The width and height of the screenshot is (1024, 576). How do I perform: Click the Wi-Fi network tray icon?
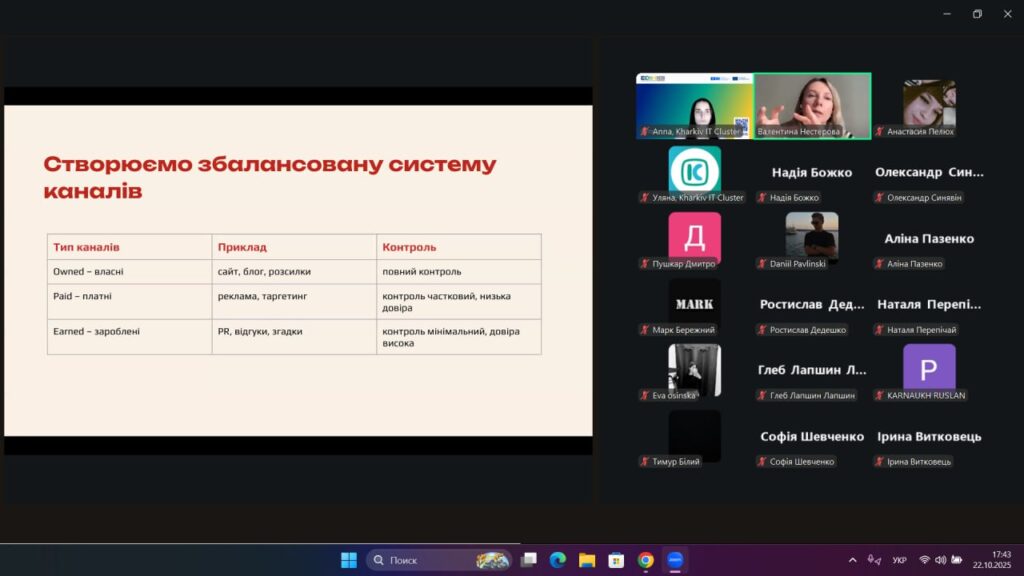point(924,560)
